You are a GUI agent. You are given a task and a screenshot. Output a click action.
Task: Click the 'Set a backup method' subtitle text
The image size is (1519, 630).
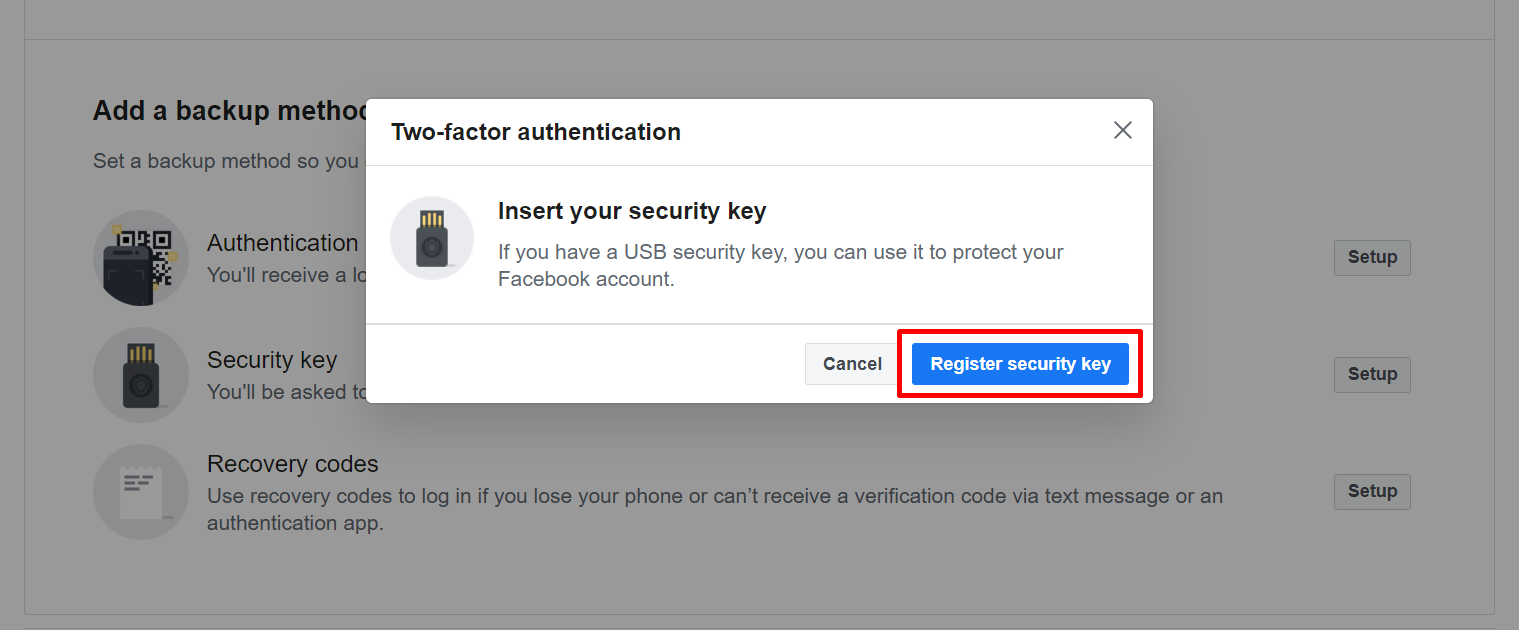click(x=226, y=161)
